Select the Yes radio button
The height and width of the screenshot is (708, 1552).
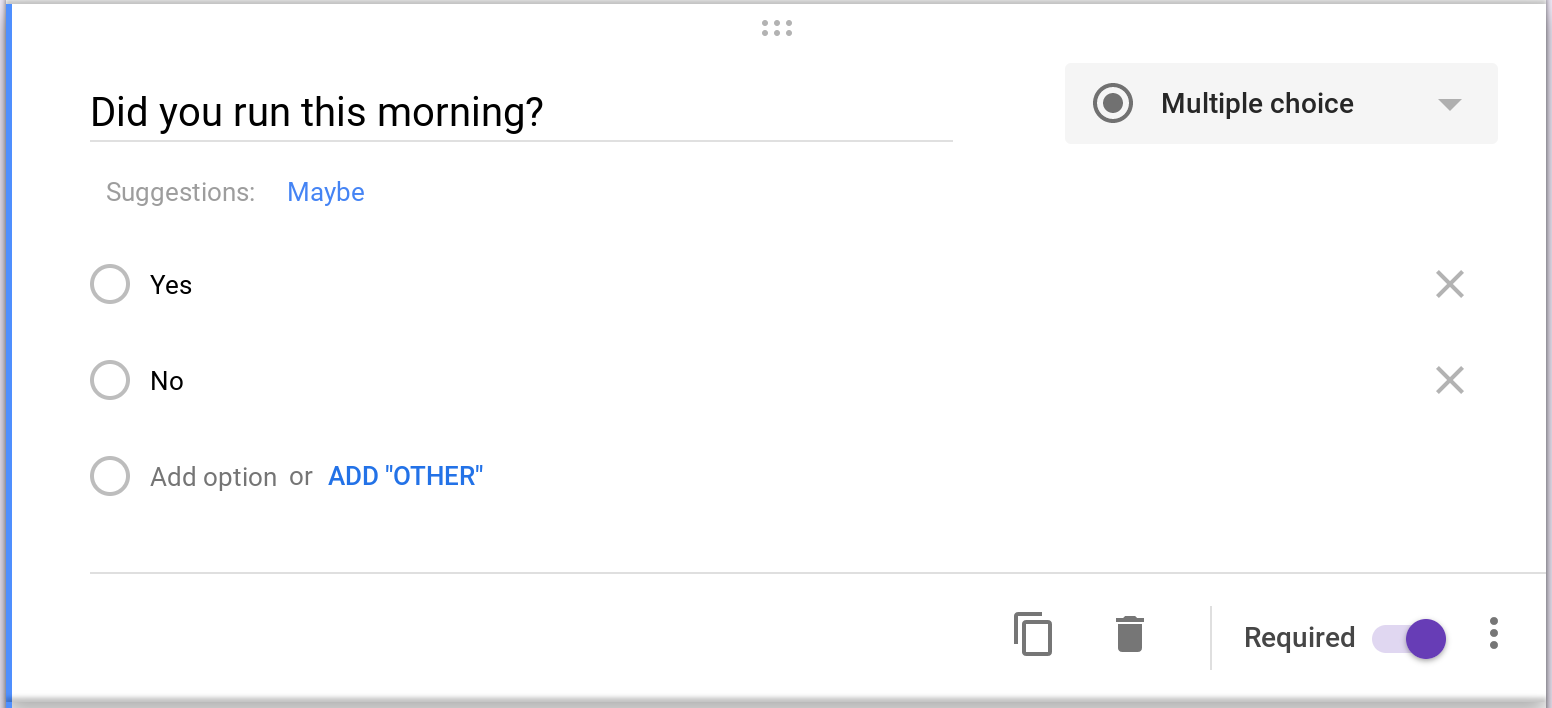(110, 285)
